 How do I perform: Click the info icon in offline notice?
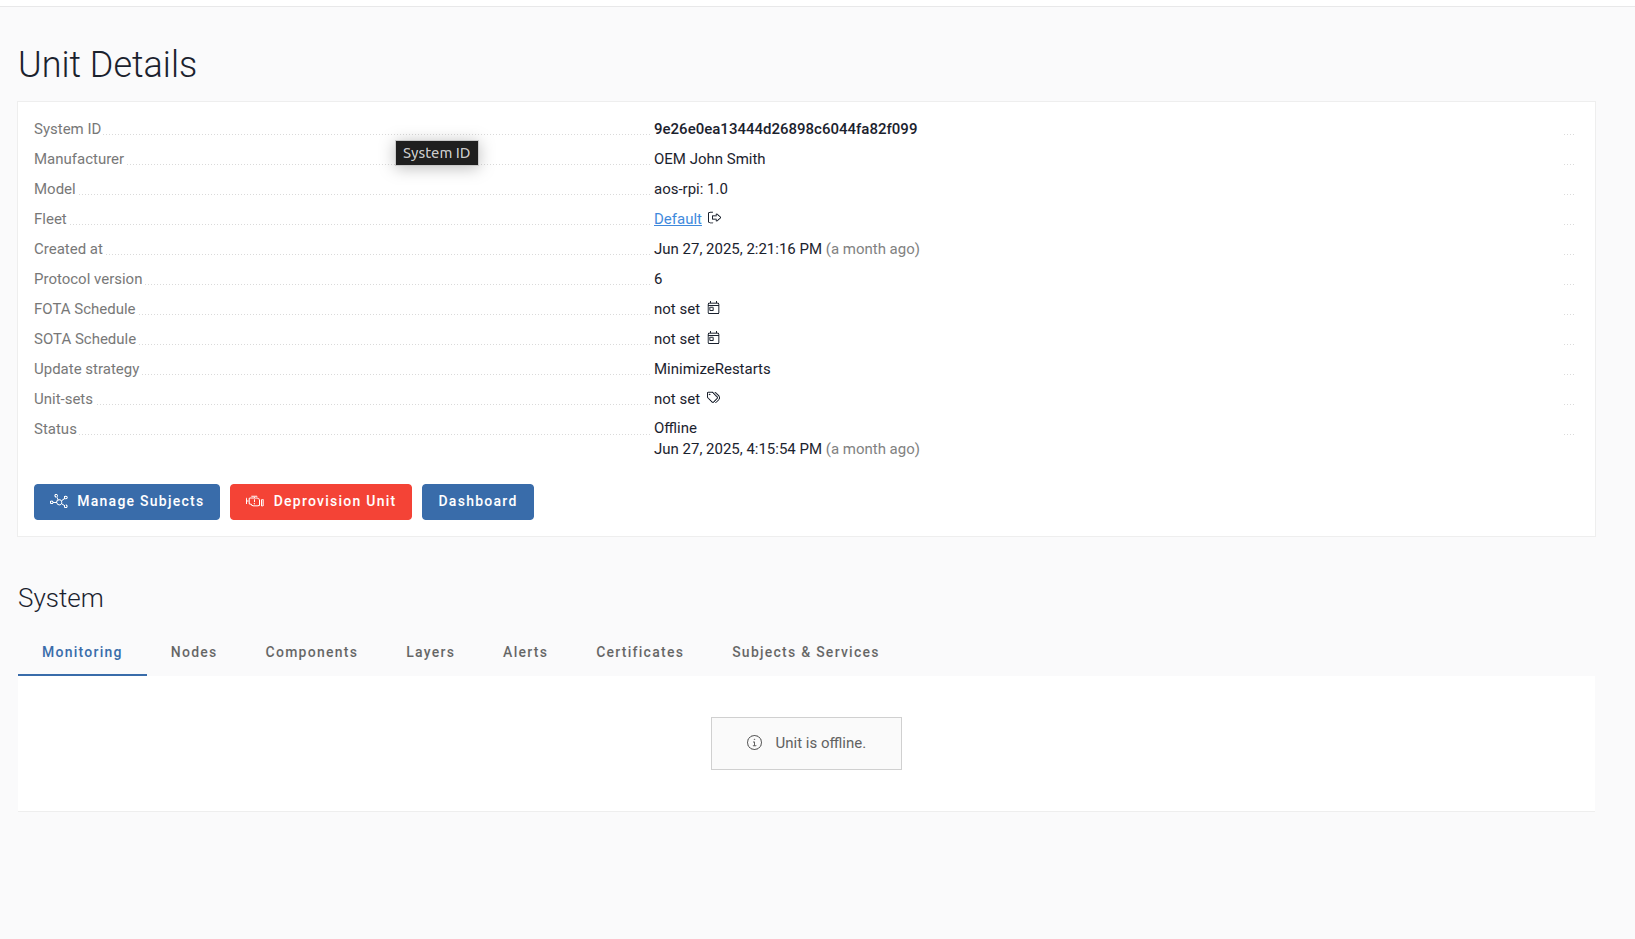755,743
